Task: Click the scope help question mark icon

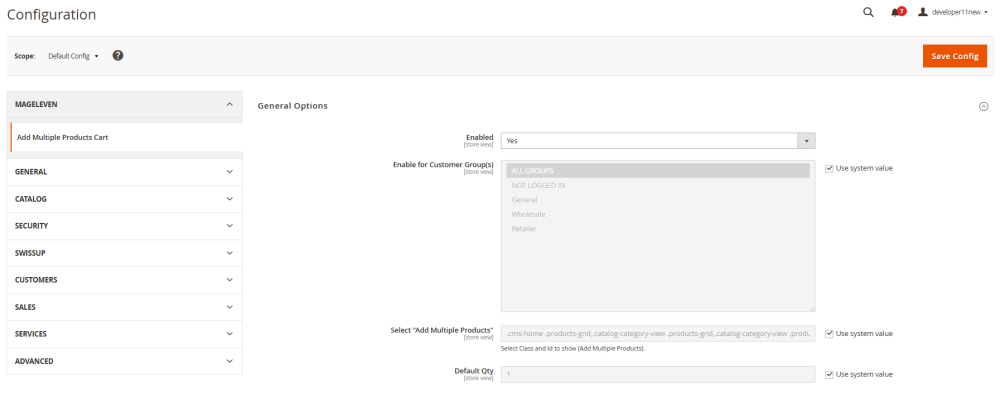Action: click(x=118, y=55)
